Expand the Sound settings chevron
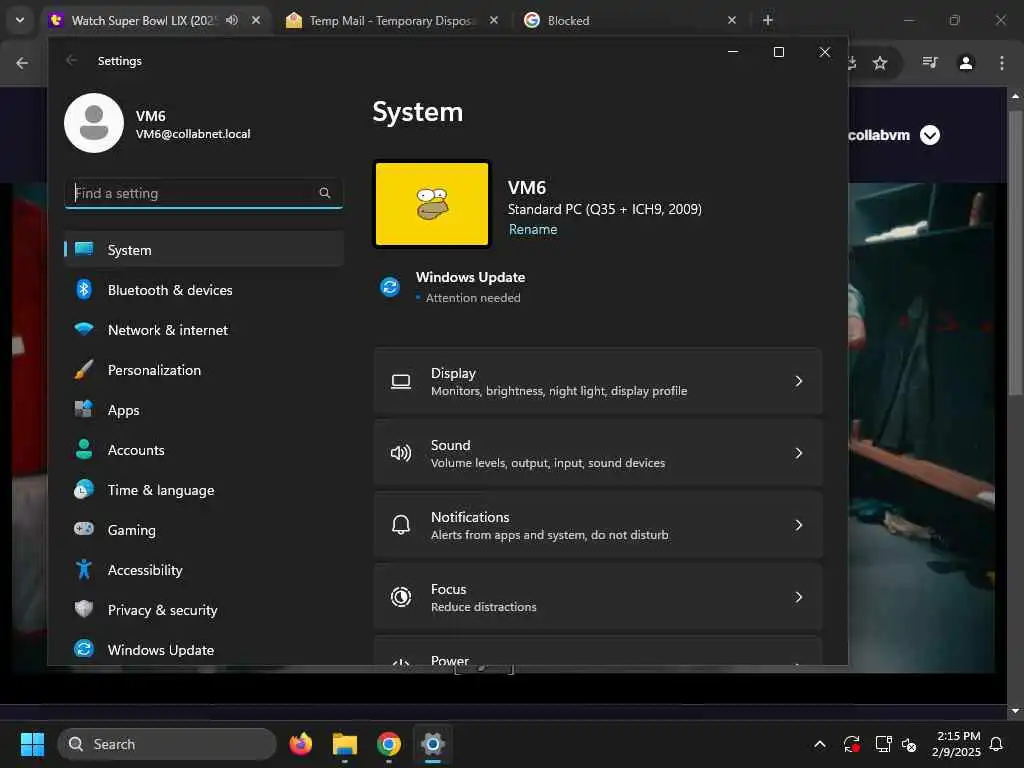 point(798,453)
